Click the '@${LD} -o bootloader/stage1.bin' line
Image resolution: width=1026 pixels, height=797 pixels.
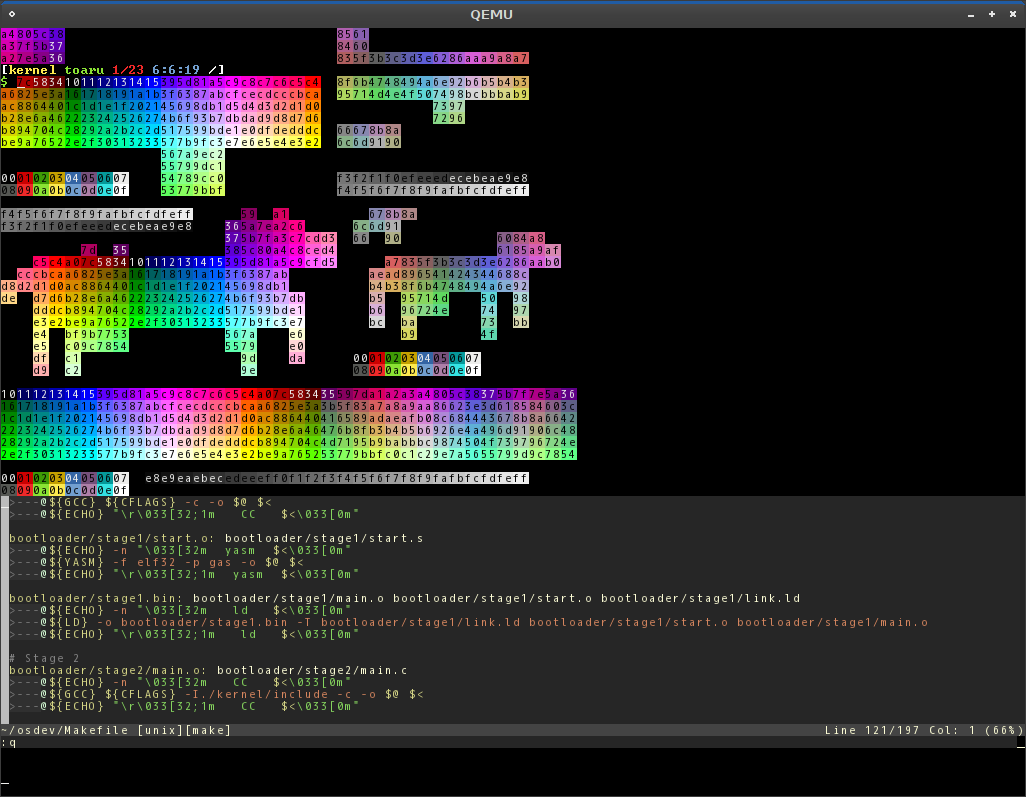[x=469, y=622]
